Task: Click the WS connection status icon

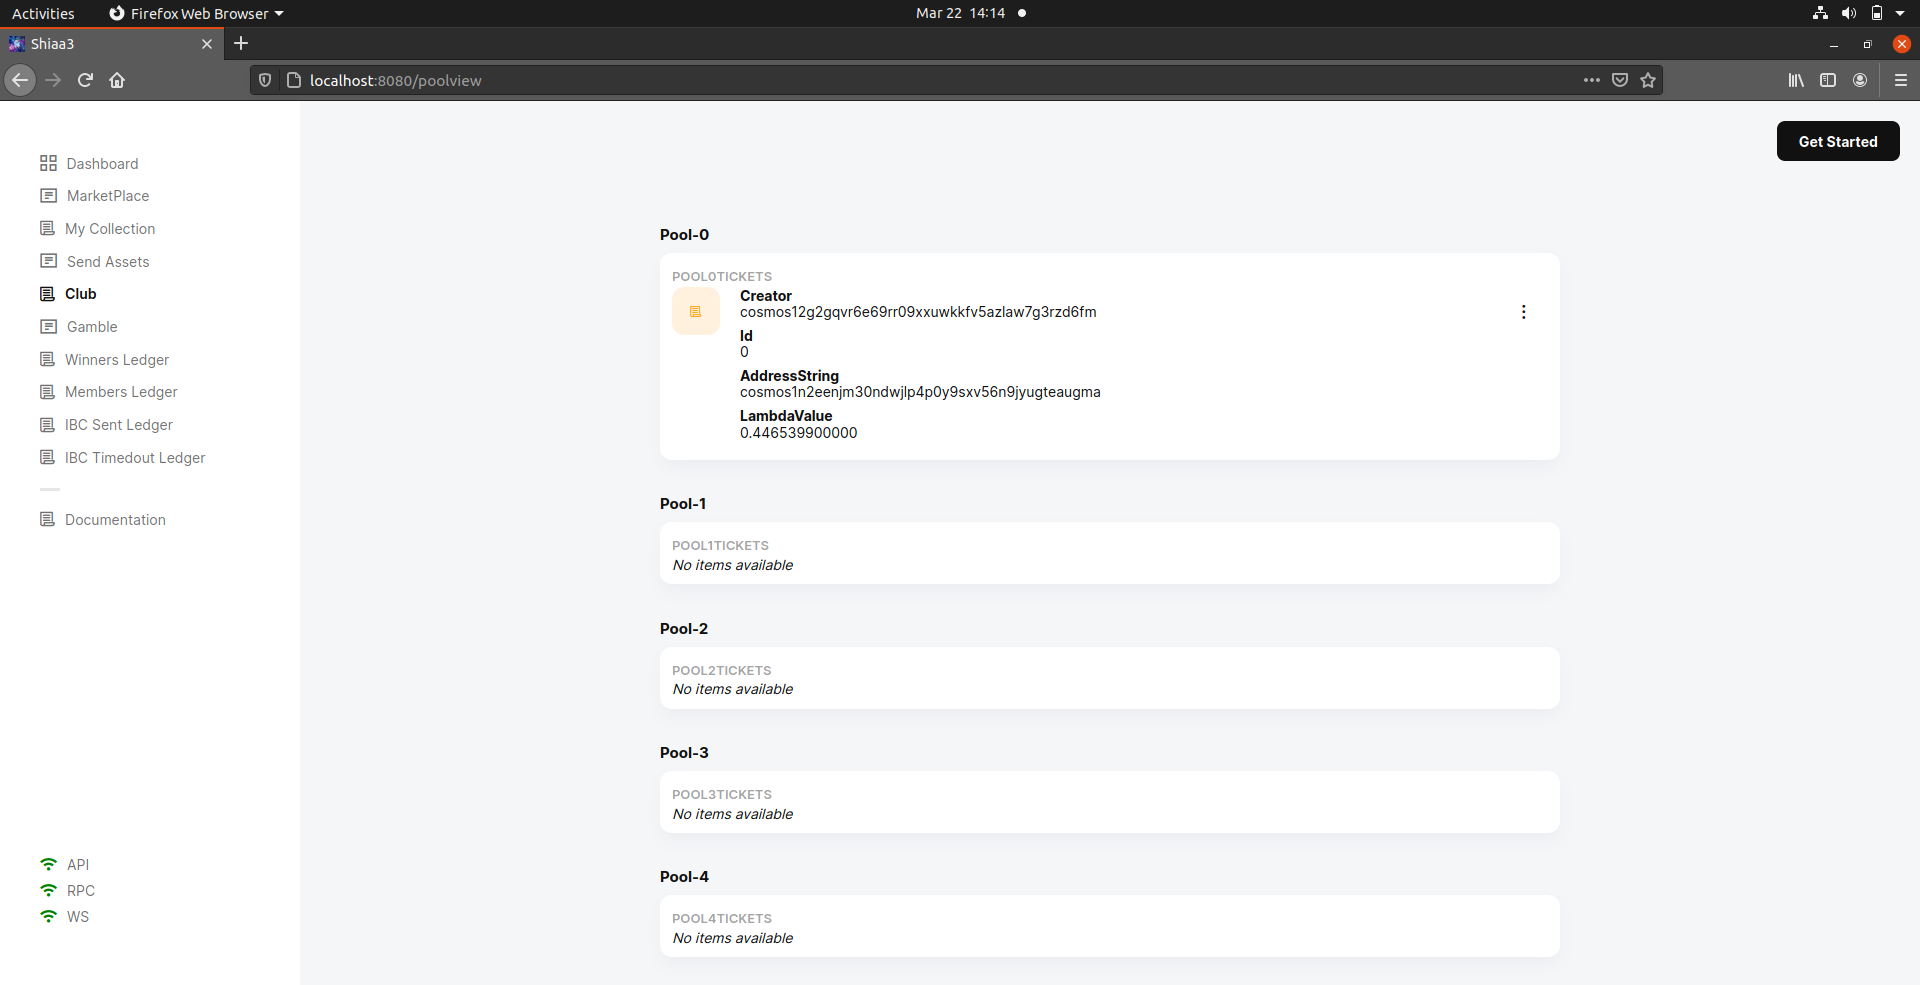Action: (48, 916)
